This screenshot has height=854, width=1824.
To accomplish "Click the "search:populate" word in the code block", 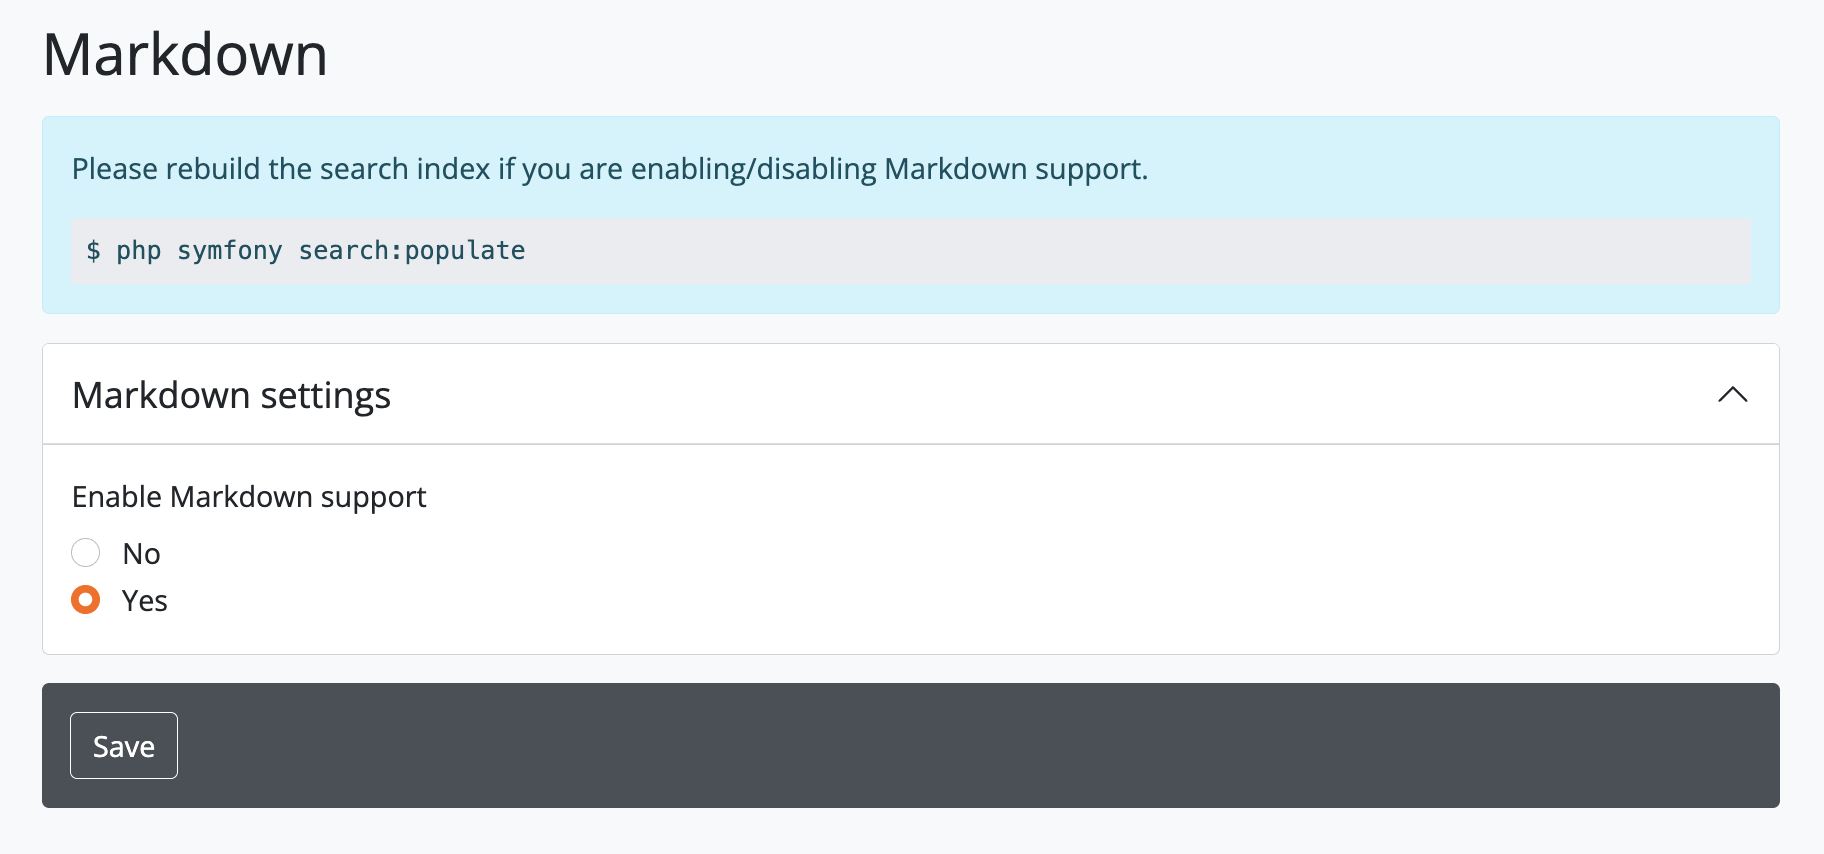I will [x=411, y=250].
